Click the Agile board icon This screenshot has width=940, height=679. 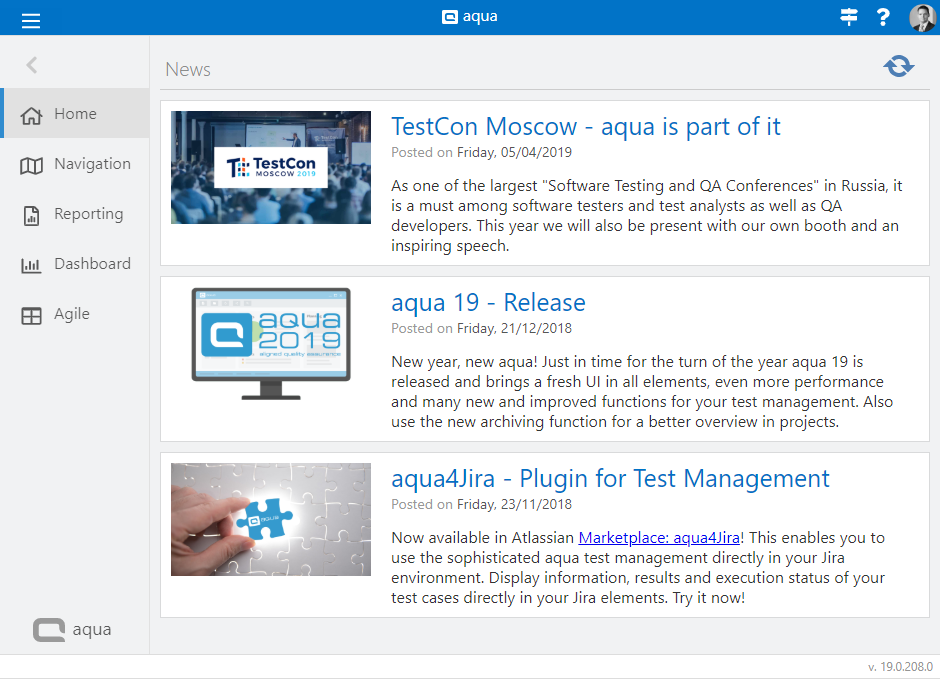point(32,315)
